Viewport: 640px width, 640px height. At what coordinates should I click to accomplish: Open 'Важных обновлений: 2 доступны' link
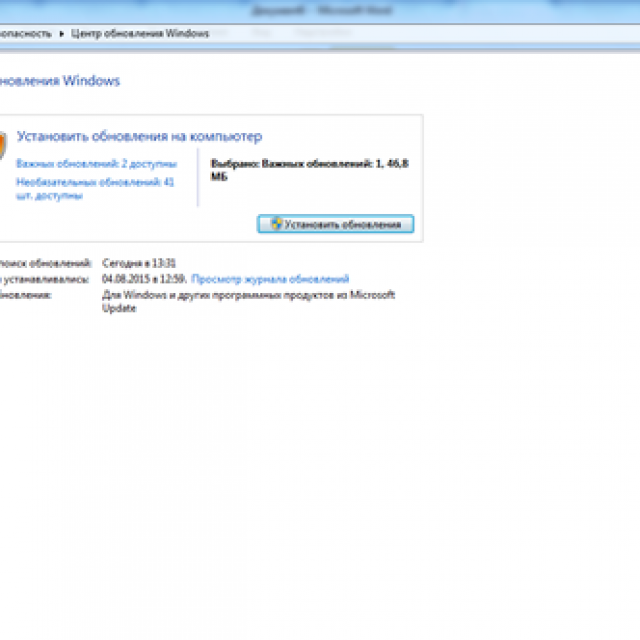pos(96,164)
